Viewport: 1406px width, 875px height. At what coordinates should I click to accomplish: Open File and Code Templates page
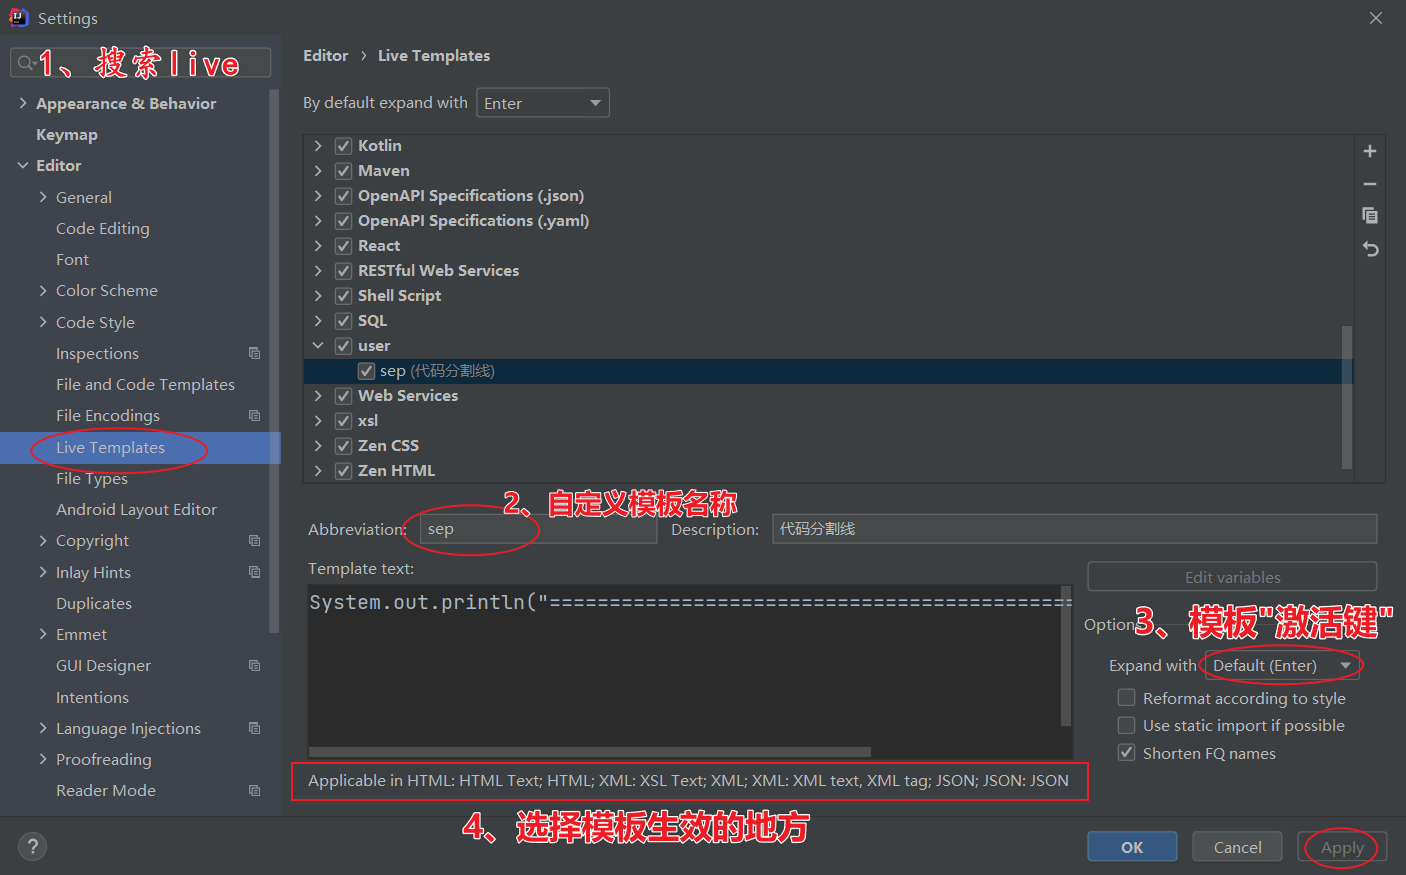pyautogui.click(x=145, y=384)
